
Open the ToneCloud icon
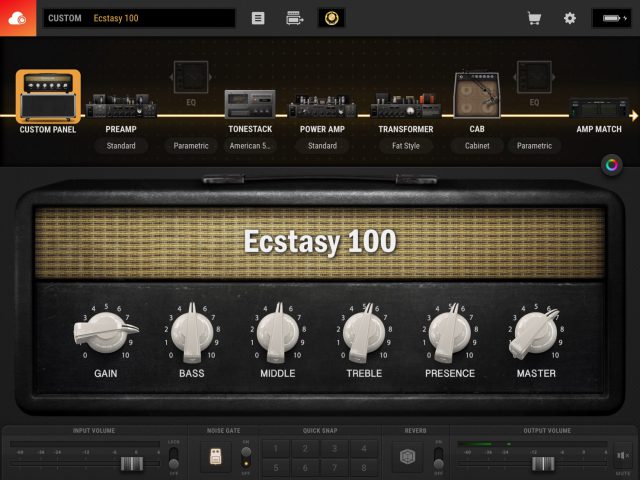pos(18,18)
